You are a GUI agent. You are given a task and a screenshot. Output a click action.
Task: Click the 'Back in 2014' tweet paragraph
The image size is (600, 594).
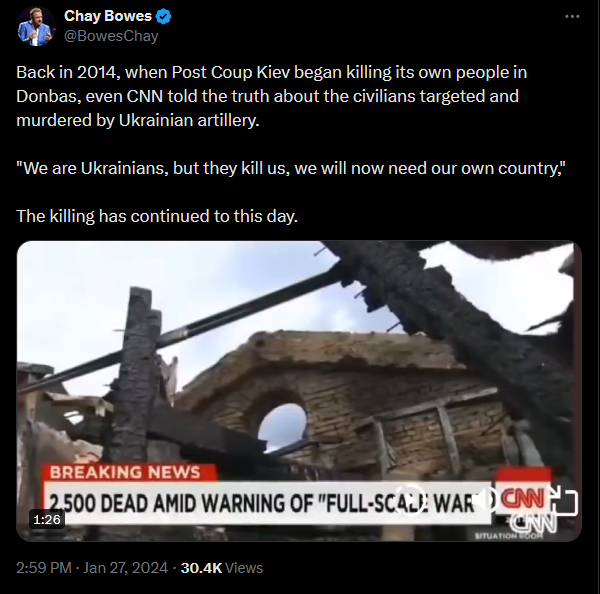coord(272,96)
